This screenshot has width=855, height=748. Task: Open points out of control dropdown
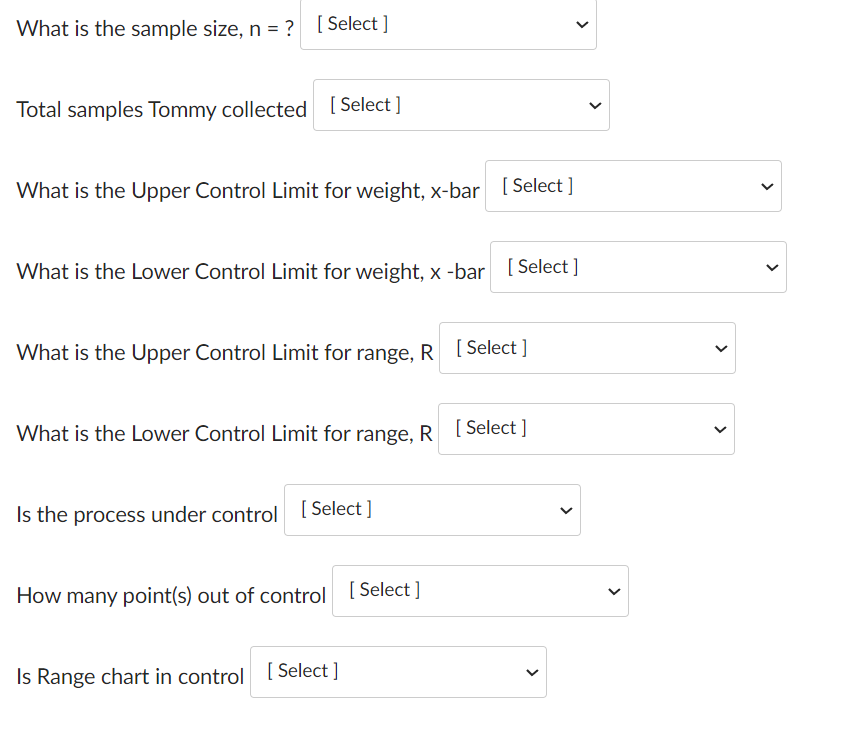(x=479, y=591)
